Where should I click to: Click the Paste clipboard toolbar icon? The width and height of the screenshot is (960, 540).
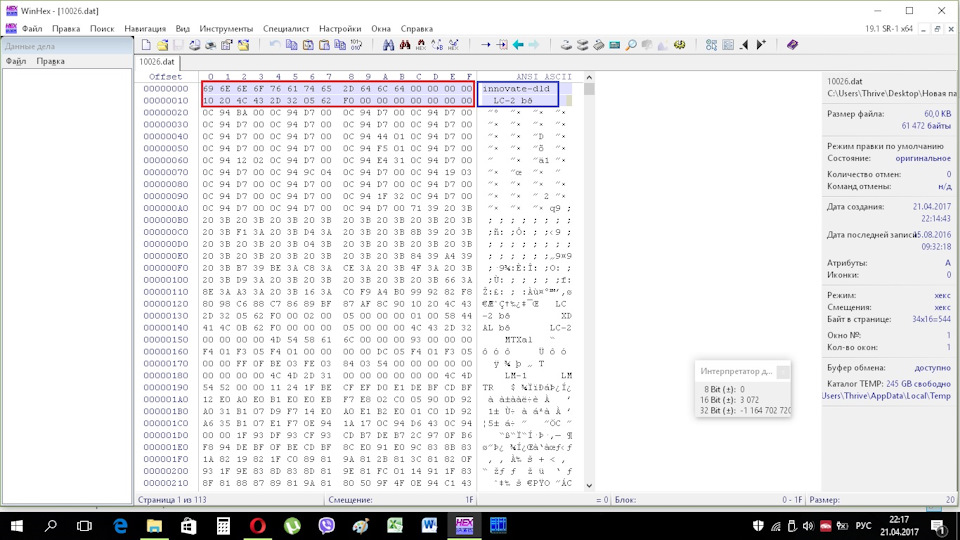(324, 45)
